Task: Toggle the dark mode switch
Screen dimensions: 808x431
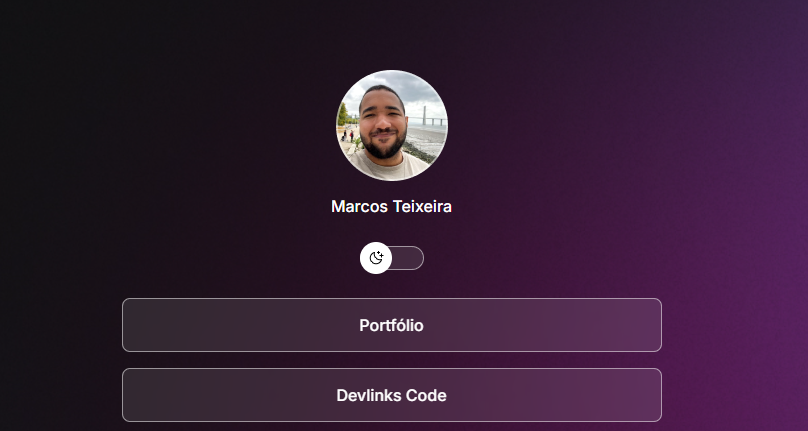Action: pos(392,258)
